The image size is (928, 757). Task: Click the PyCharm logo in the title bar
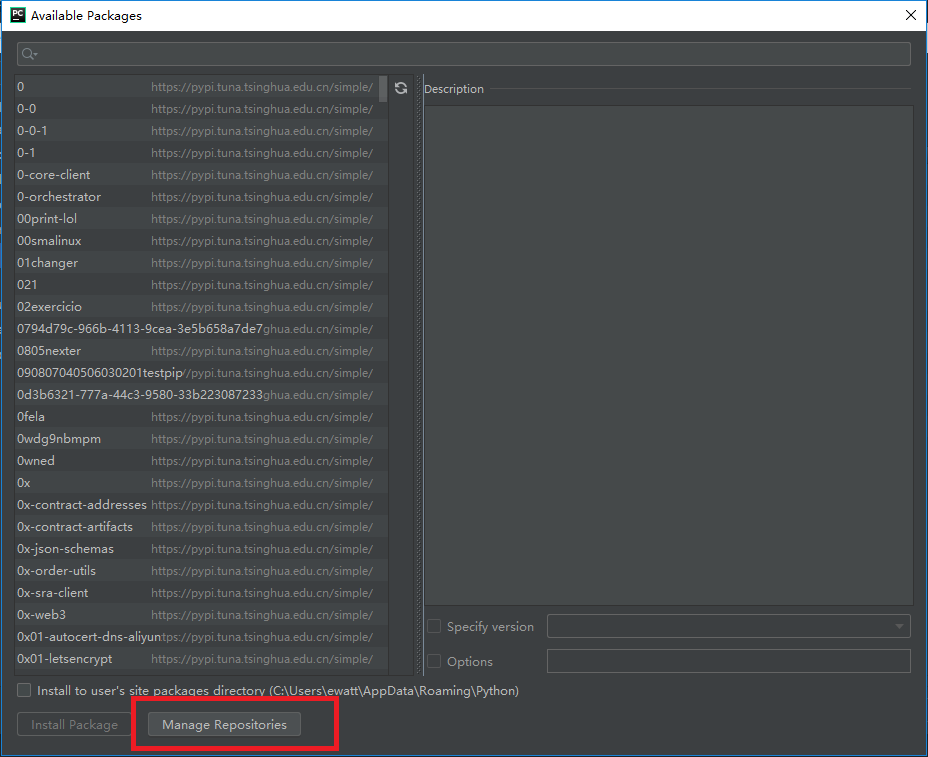coord(16,15)
